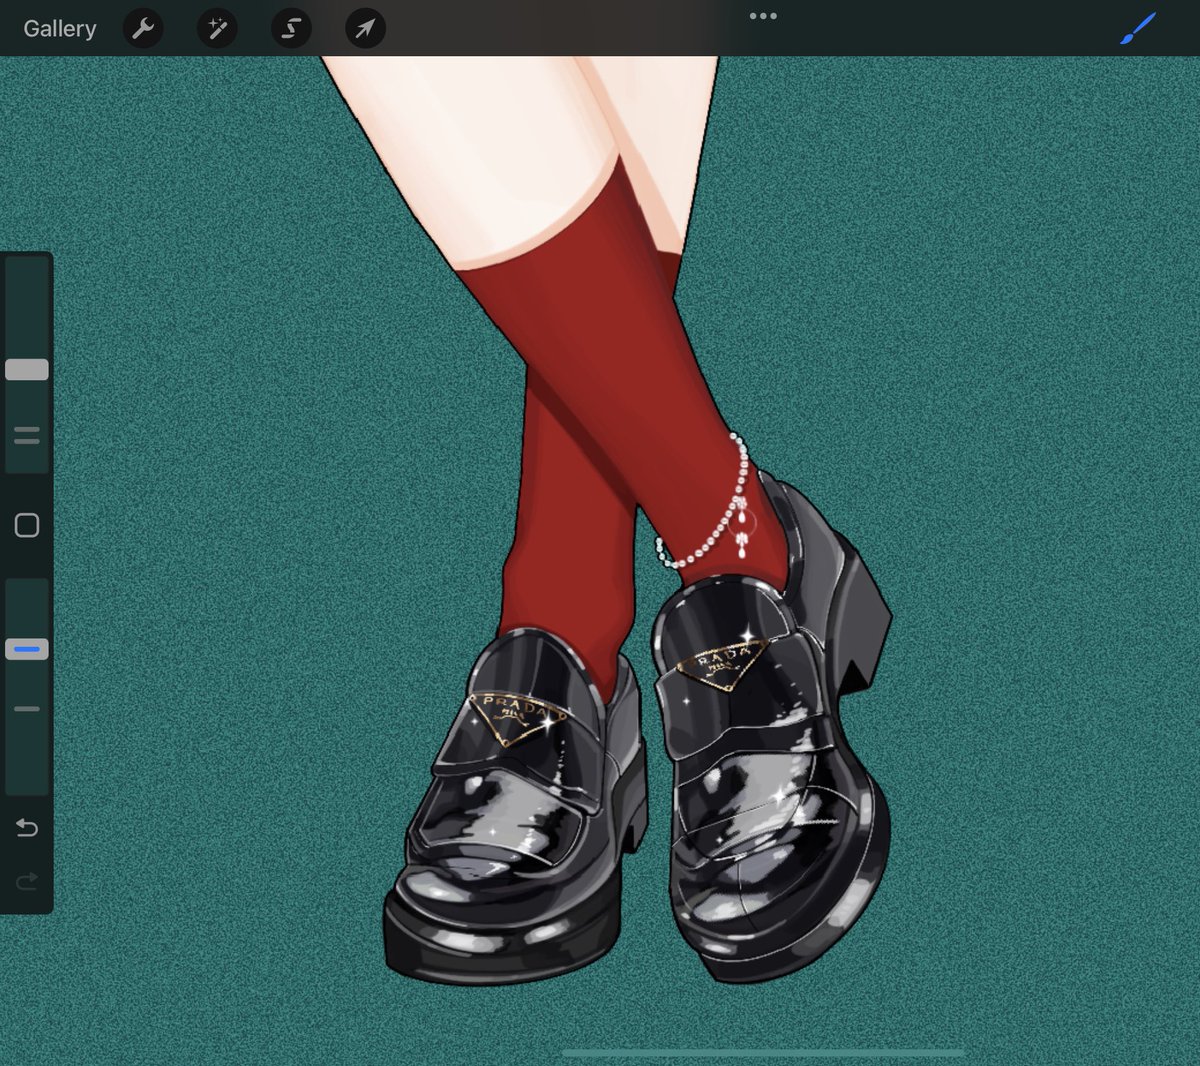1200x1066 pixels.
Task: Open the Actions wrench menu
Action: click(143, 28)
